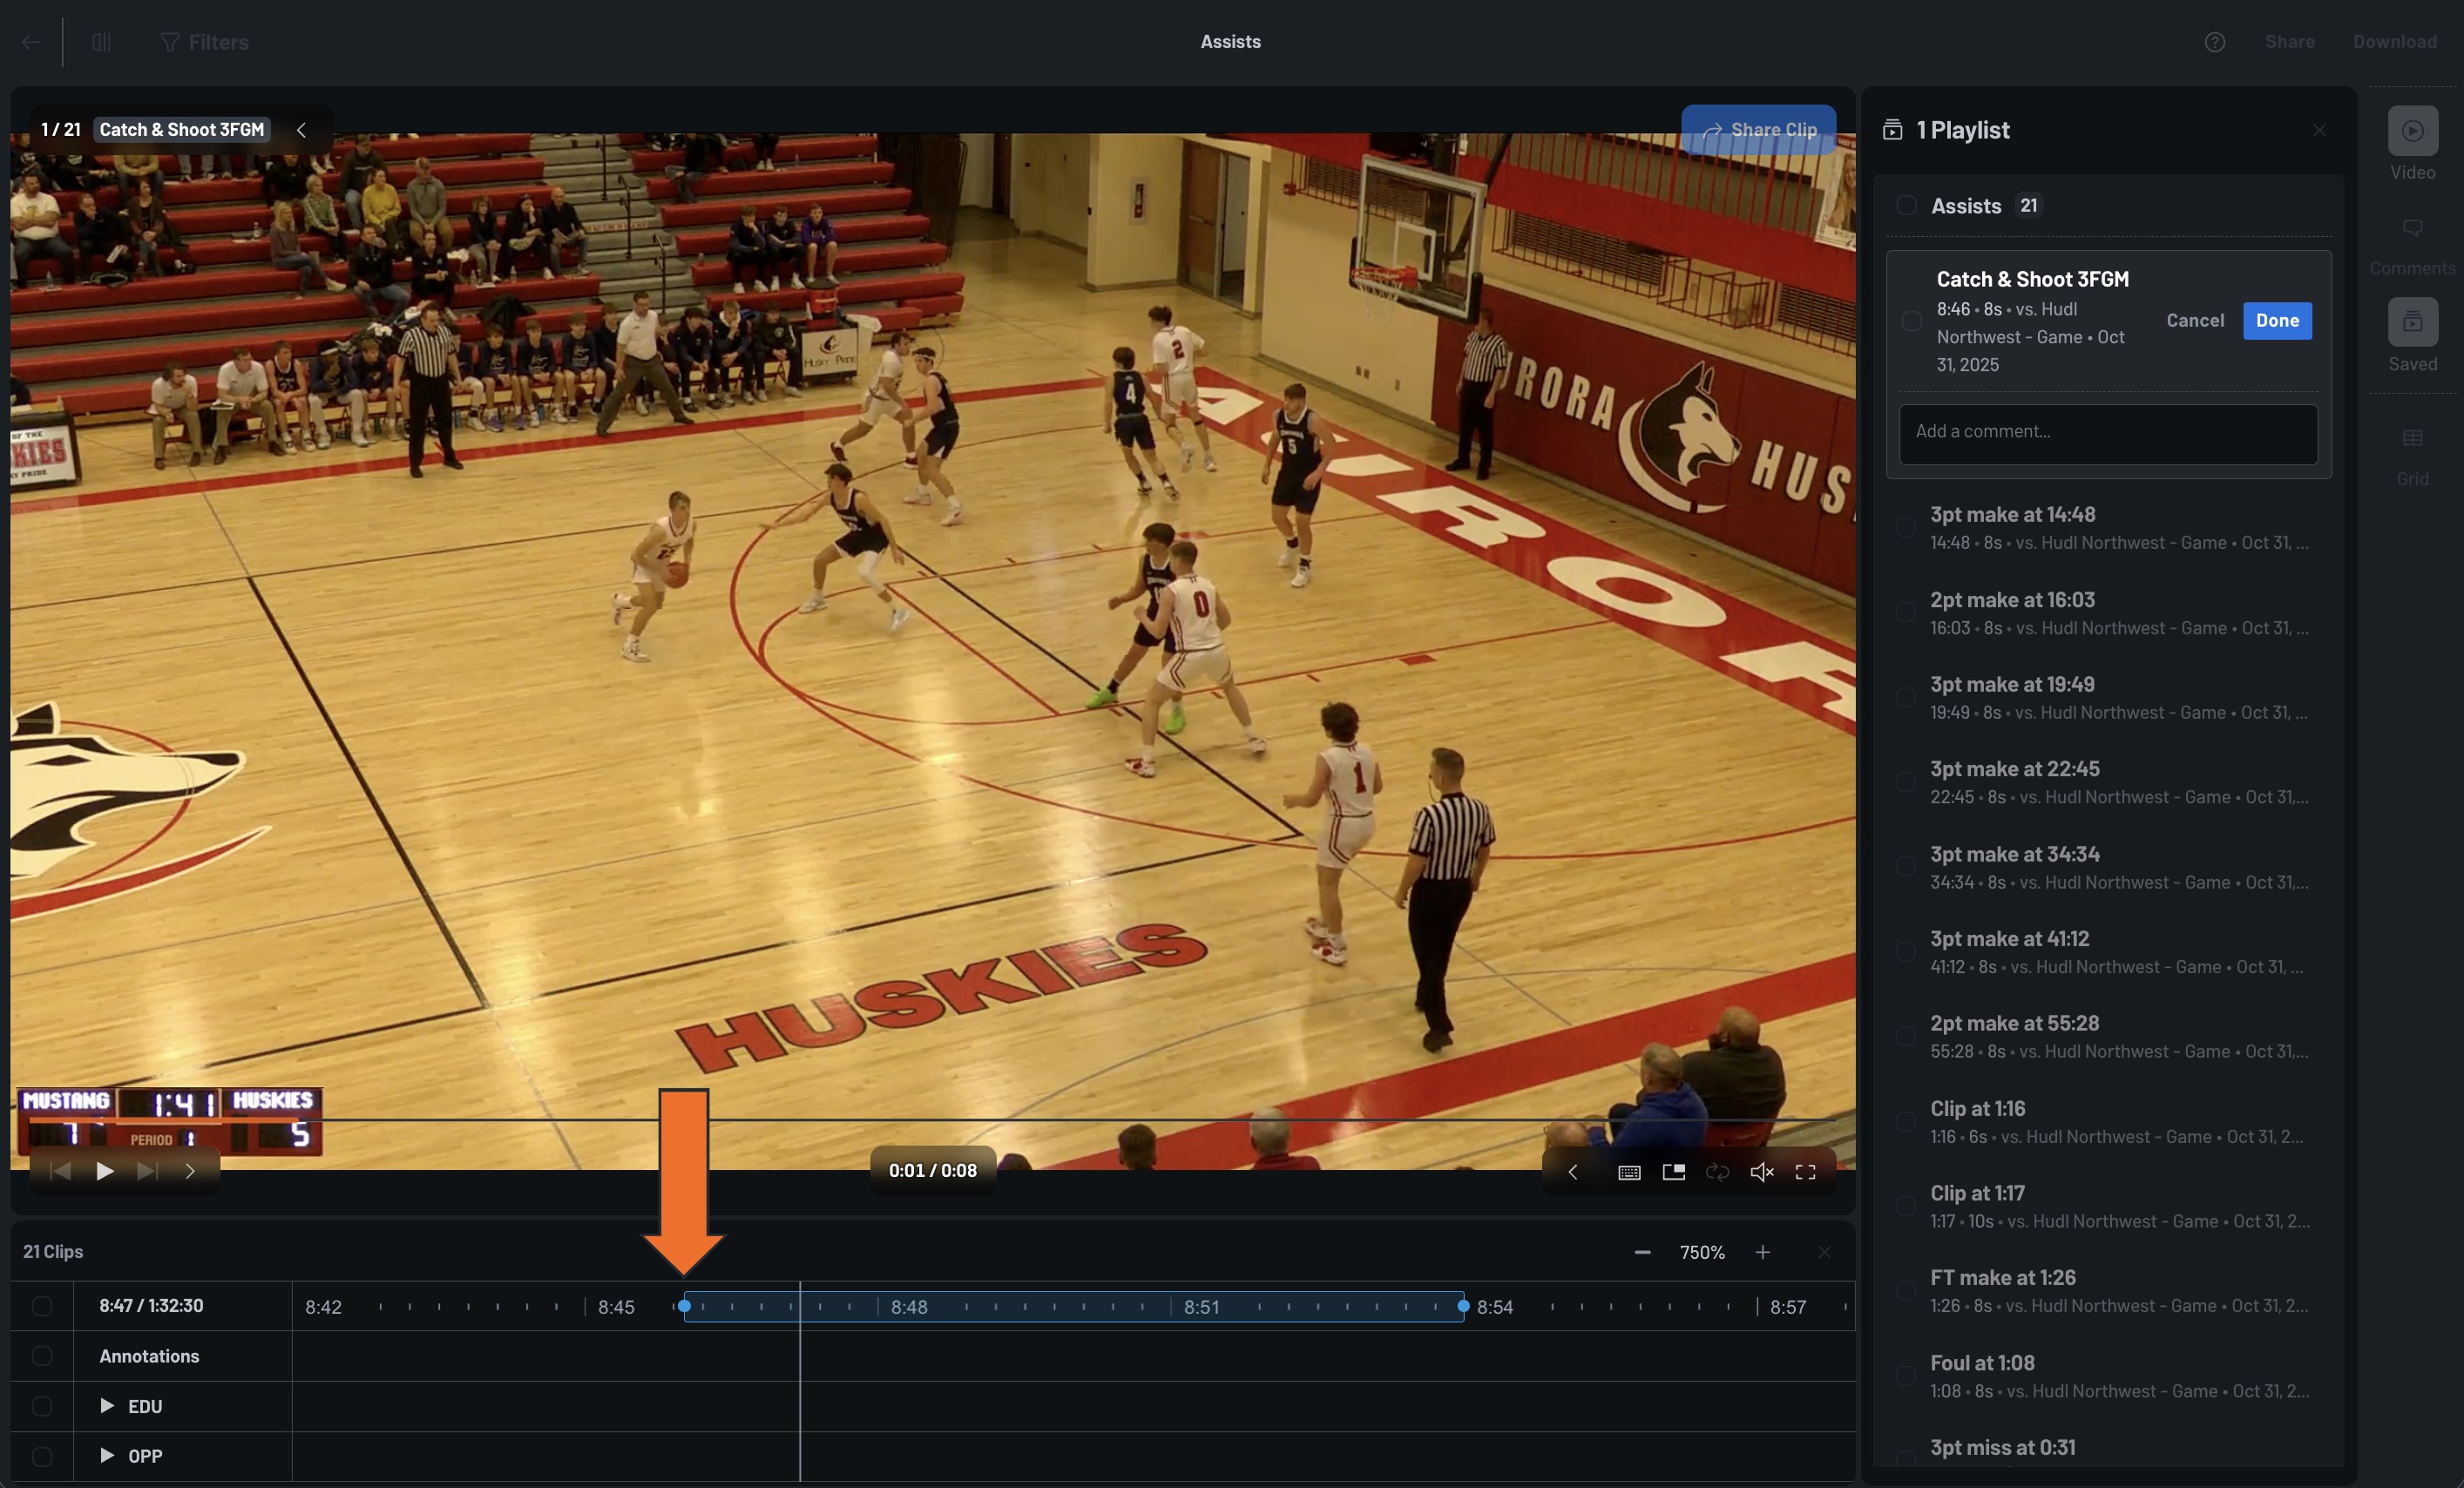The height and width of the screenshot is (1488, 2464).
Task: Toggle the OPP row circle
Action: click(x=42, y=1456)
